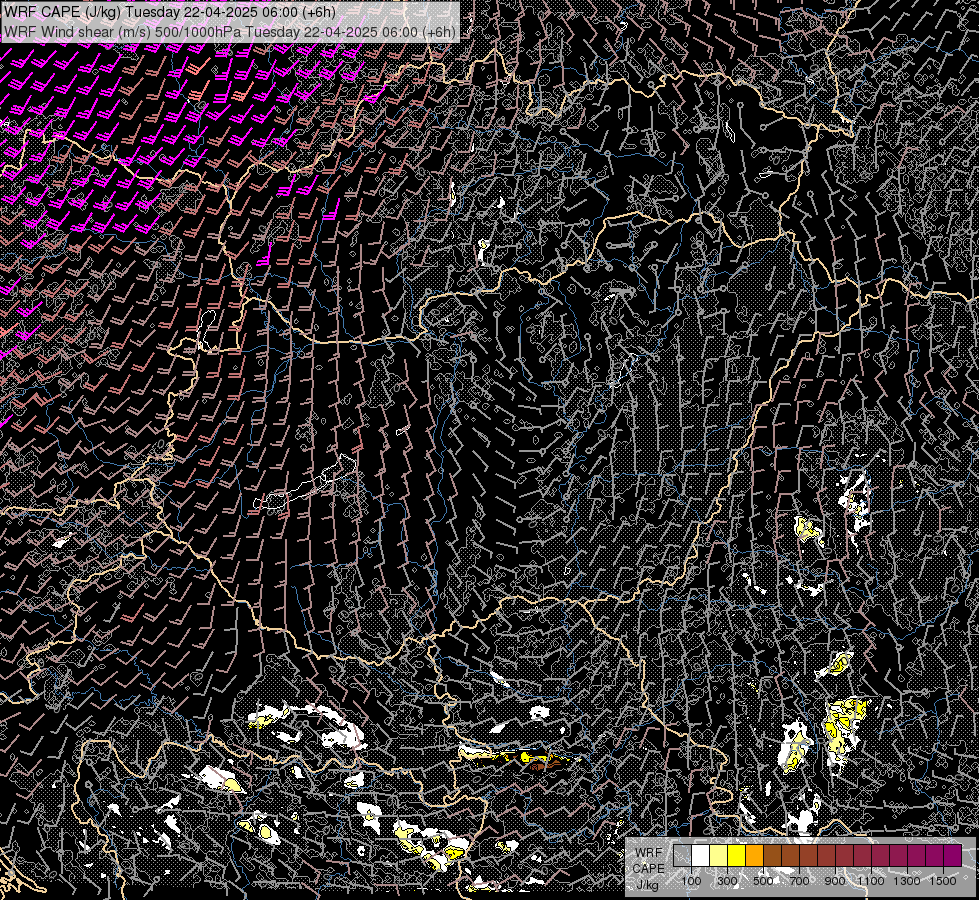Click the legend value 700
The height and width of the screenshot is (900, 979).
tap(799, 881)
